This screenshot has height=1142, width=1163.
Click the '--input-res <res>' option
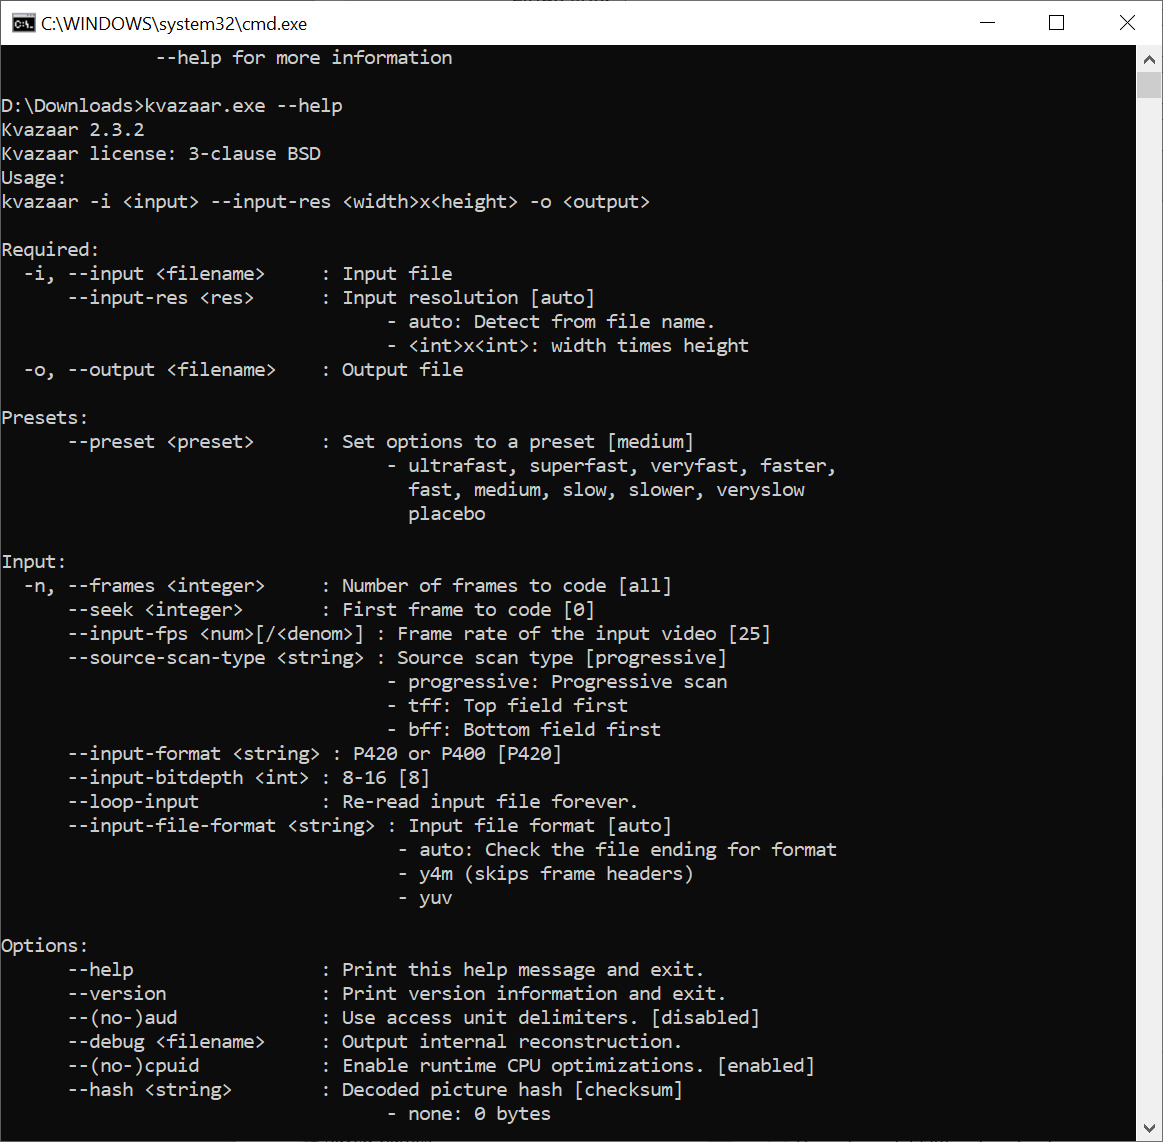(x=161, y=297)
